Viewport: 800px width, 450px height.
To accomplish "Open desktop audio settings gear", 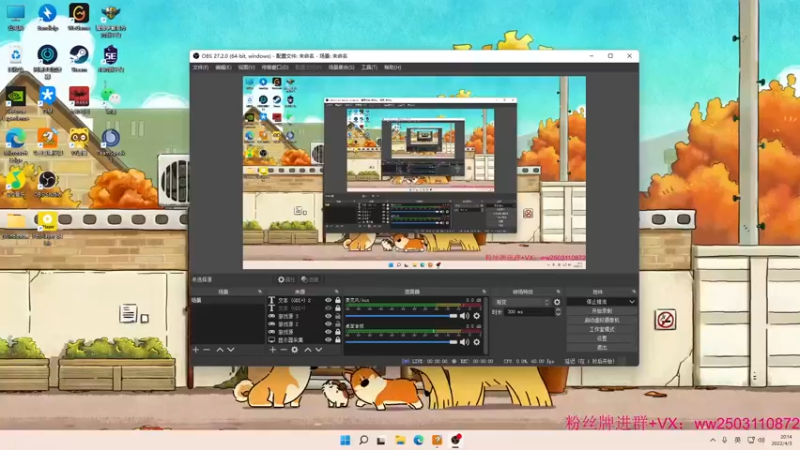I will point(477,342).
